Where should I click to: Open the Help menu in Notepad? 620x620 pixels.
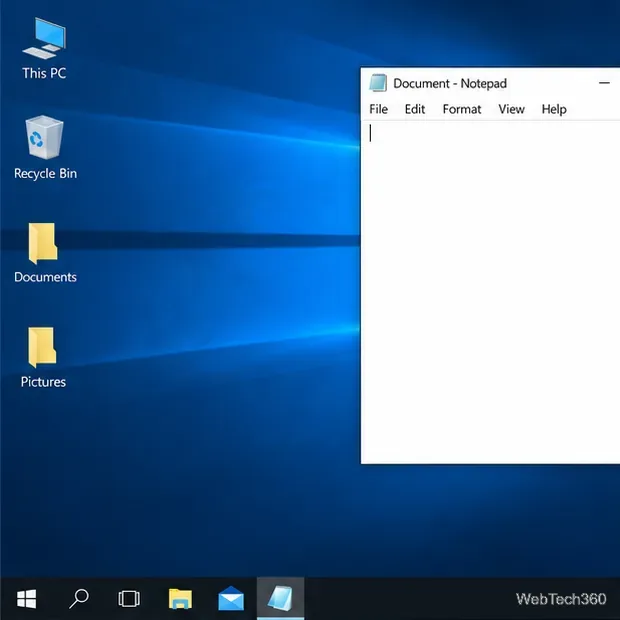click(x=554, y=109)
